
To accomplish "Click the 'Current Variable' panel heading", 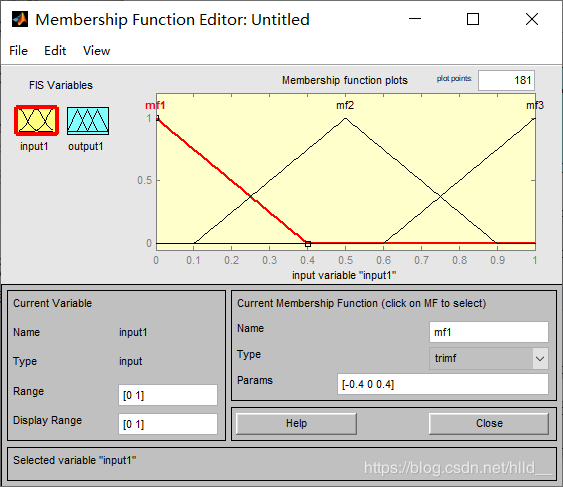I will click(52, 303).
